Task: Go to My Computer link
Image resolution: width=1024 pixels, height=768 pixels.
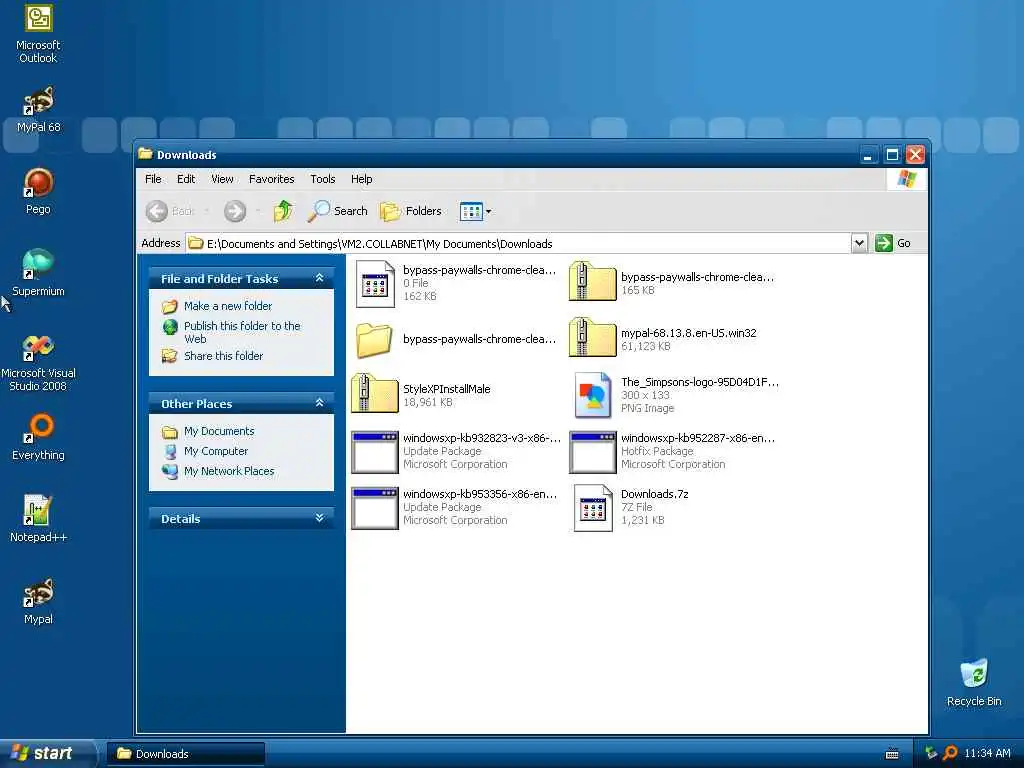Action: pos(216,451)
